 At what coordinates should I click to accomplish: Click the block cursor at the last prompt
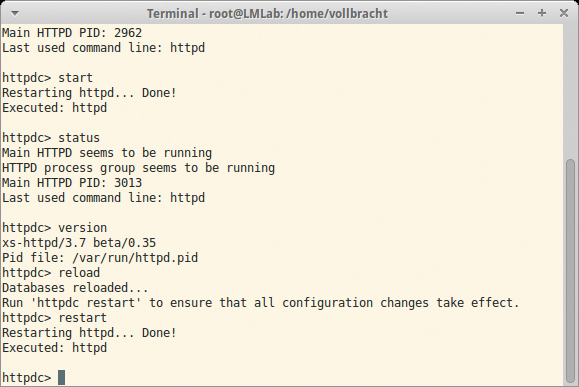(x=62, y=377)
